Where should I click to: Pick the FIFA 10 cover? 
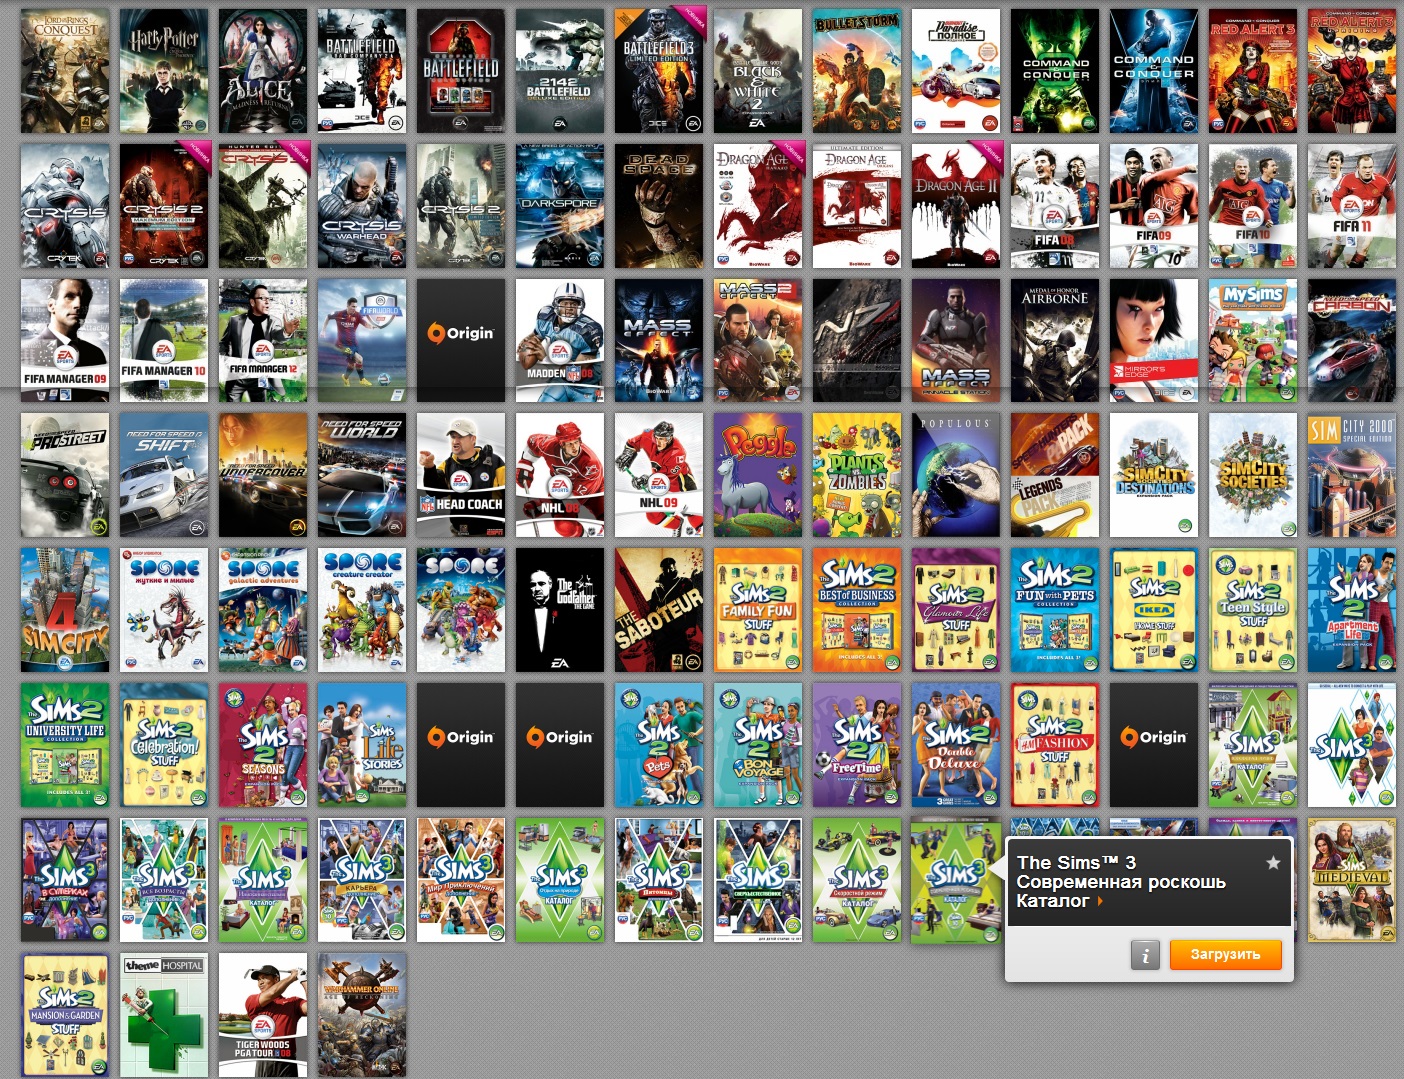coord(1253,206)
